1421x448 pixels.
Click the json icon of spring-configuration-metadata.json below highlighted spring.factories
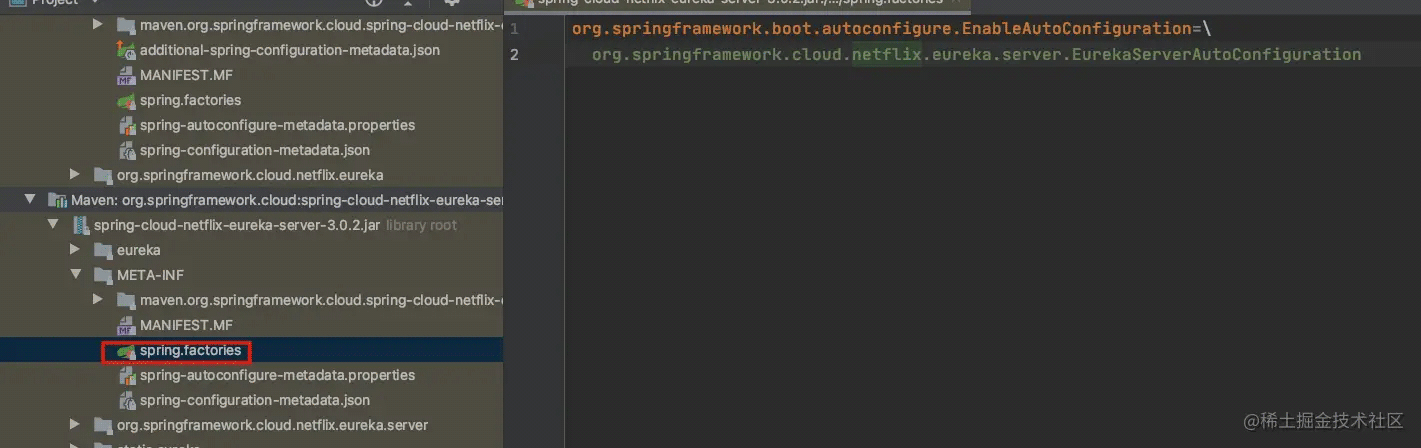point(126,400)
